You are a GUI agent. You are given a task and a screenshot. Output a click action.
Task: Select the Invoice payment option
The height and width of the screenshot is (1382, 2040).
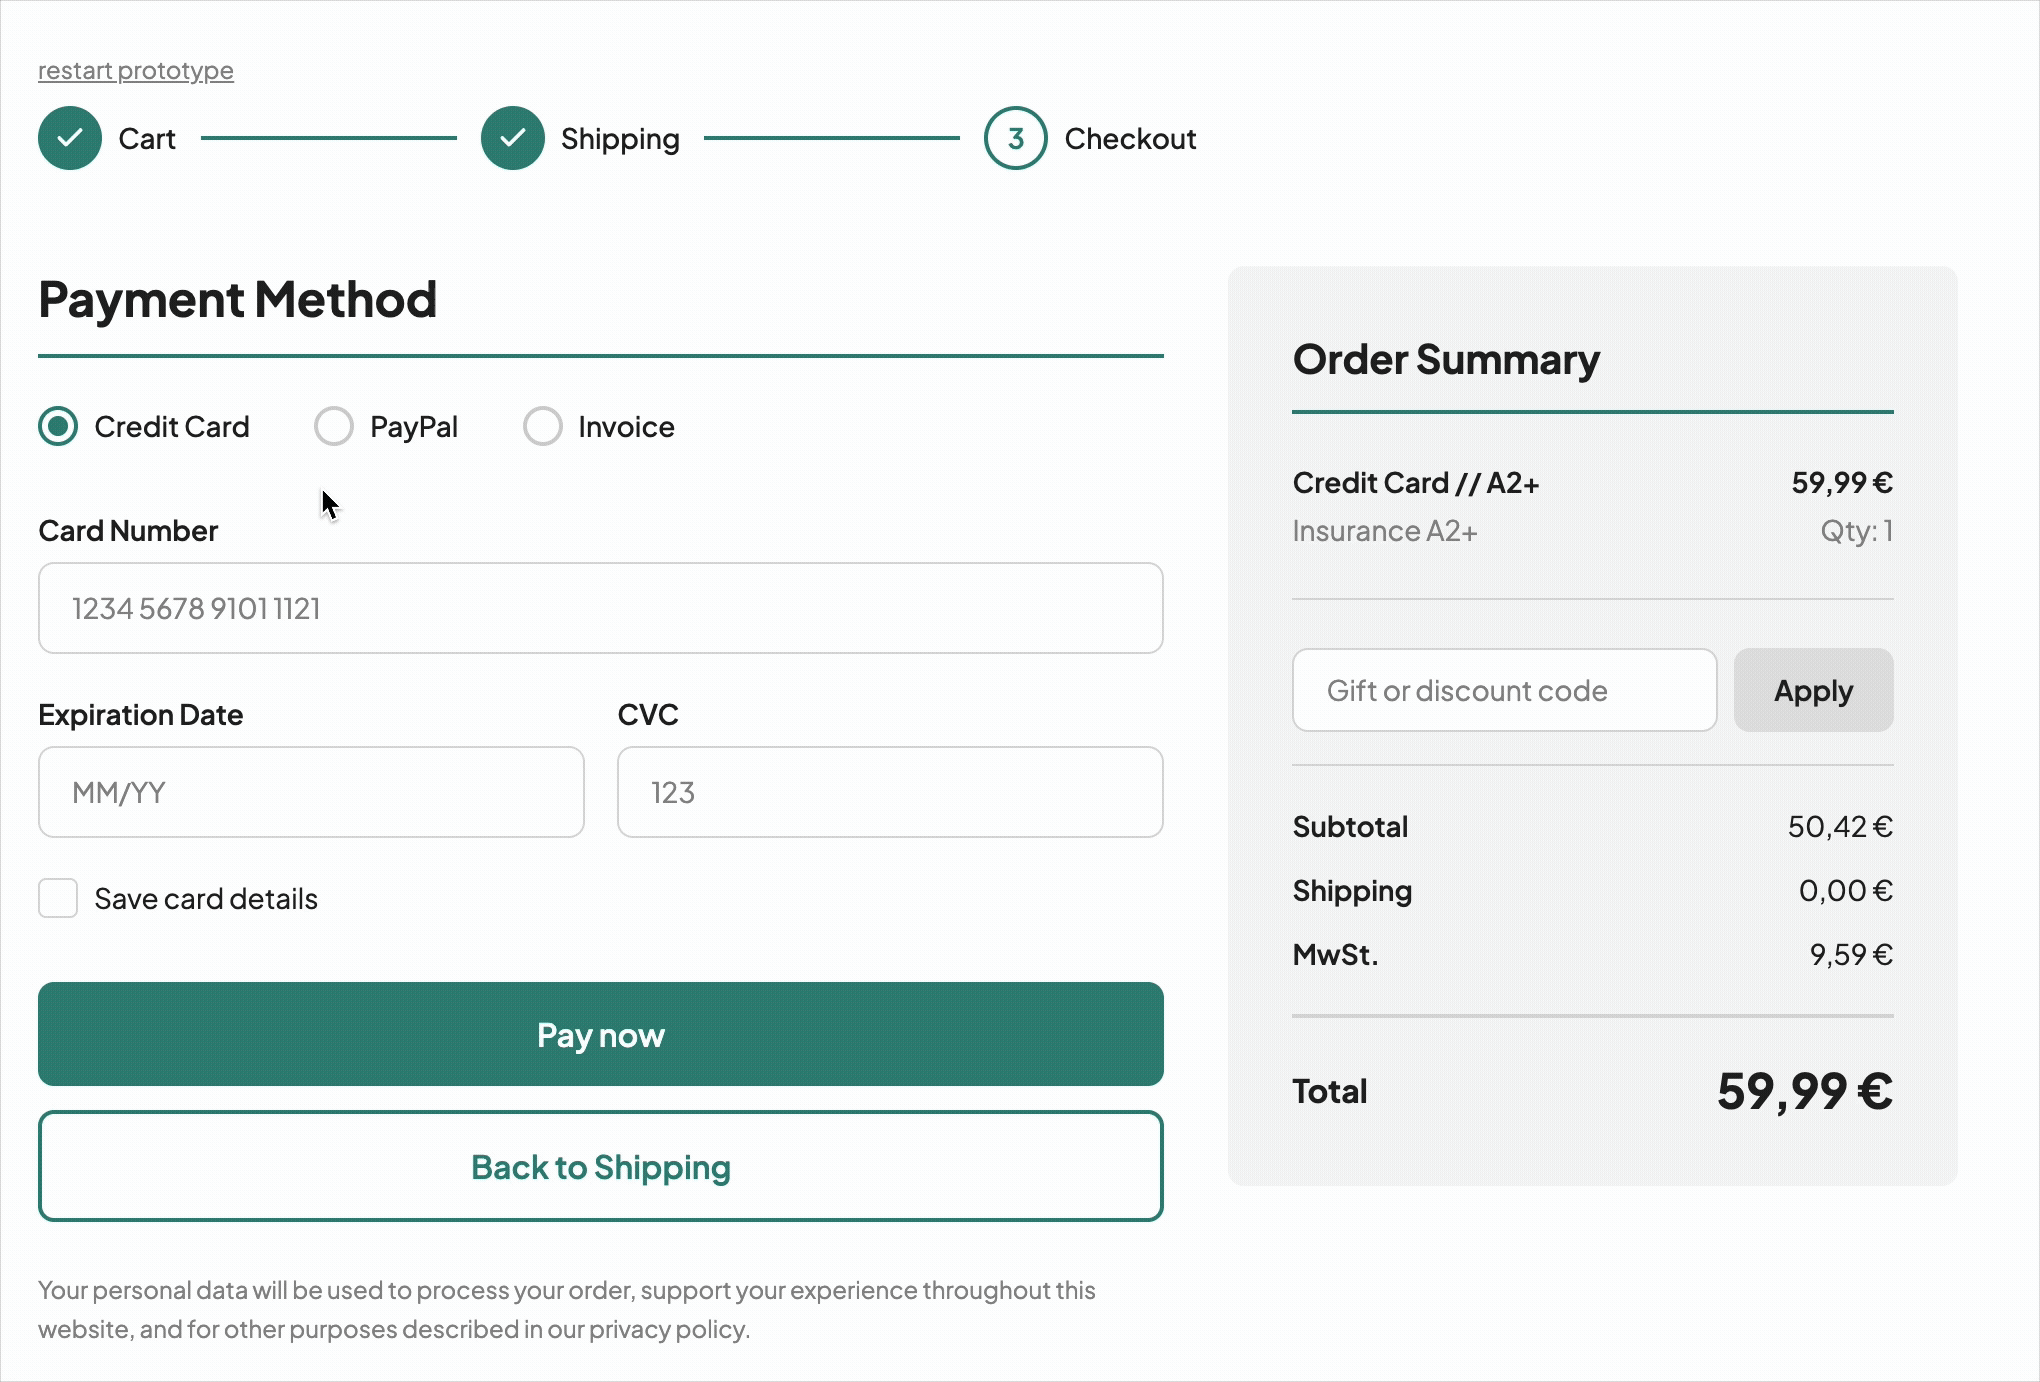pyautogui.click(x=543, y=426)
